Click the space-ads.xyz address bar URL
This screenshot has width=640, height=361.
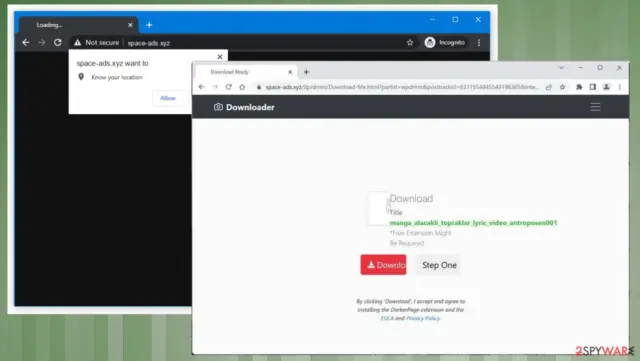[149, 43]
